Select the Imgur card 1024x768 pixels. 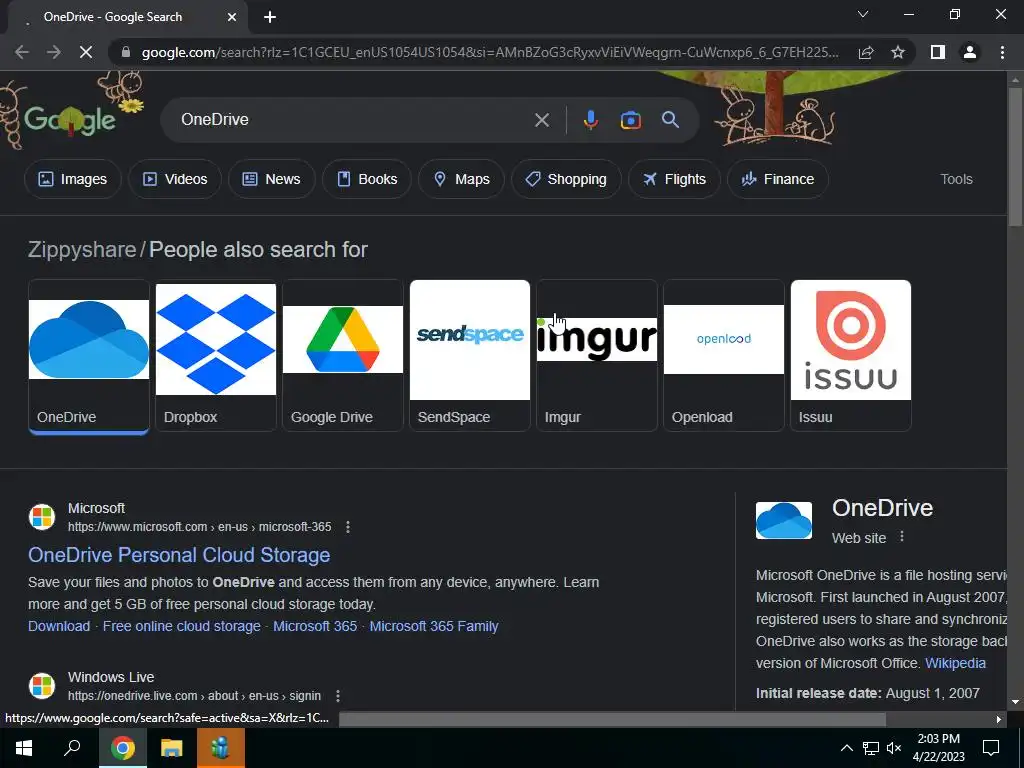click(x=596, y=356)
